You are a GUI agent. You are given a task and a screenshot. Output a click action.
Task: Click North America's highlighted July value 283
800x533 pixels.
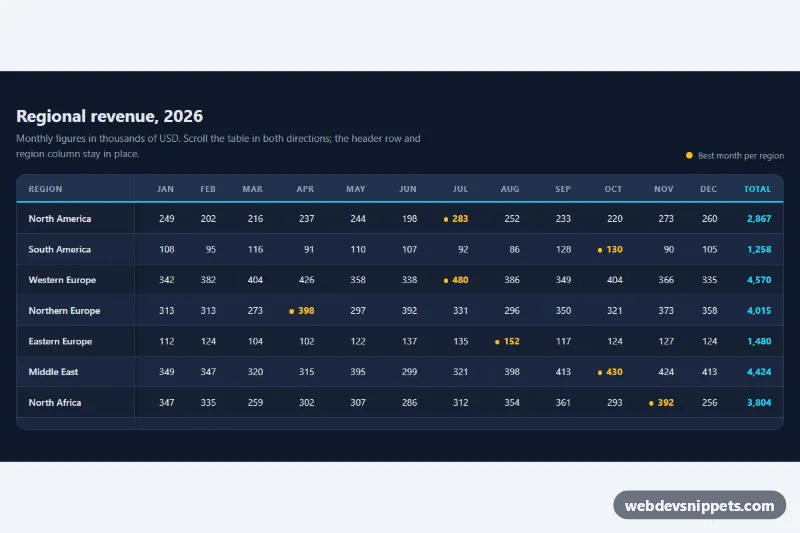tap(460, 218)
